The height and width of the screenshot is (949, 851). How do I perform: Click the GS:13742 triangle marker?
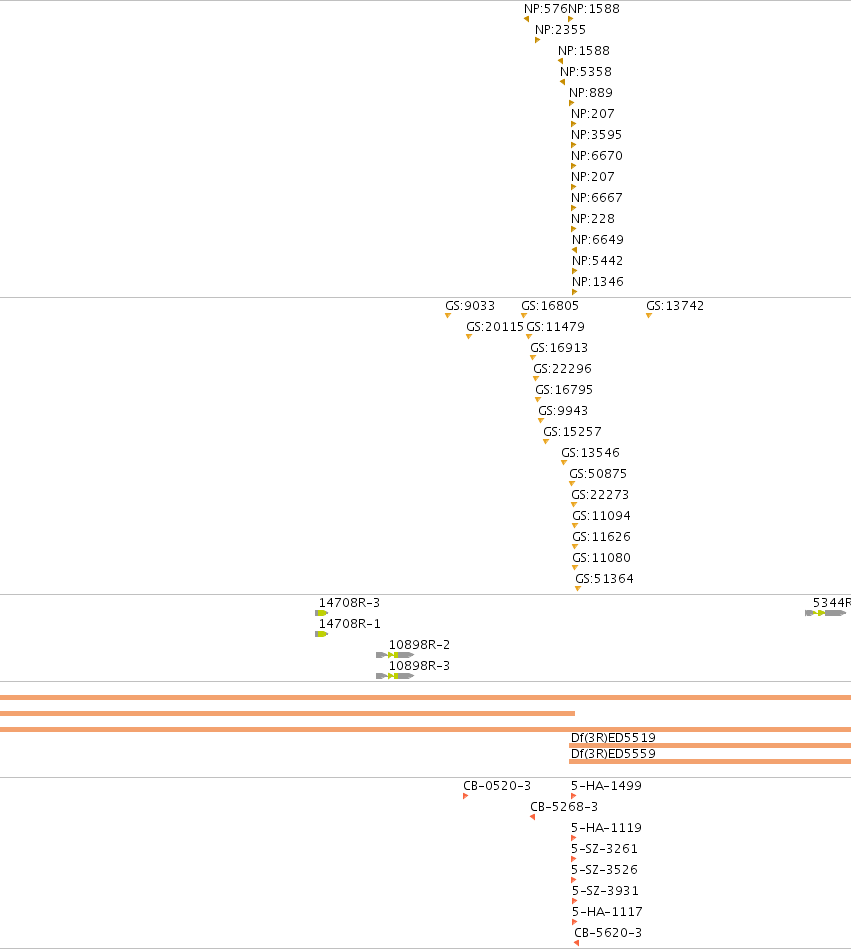point(649,315)
